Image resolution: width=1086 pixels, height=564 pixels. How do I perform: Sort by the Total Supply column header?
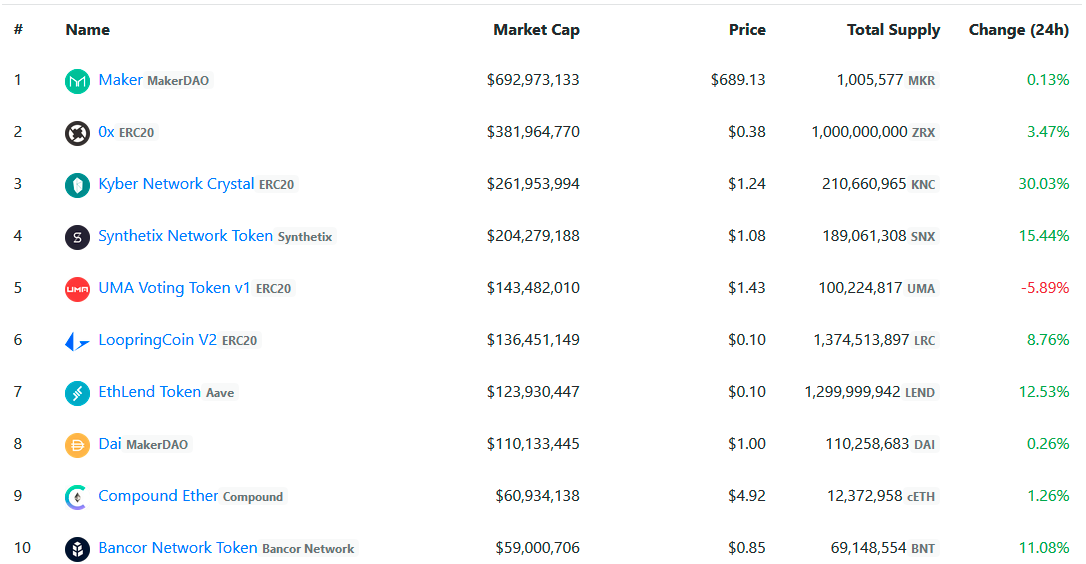pyautogui.click(x=893, y=30)
